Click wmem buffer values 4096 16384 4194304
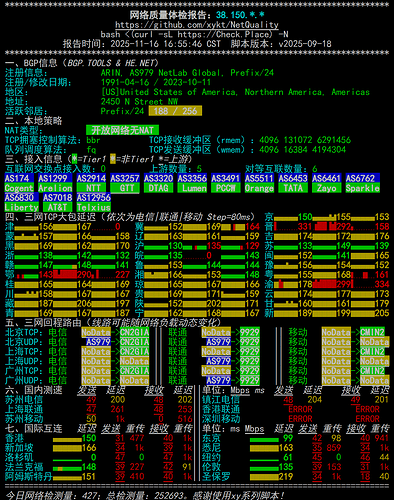This screenshot has height=500, width=394. (303, 150)
